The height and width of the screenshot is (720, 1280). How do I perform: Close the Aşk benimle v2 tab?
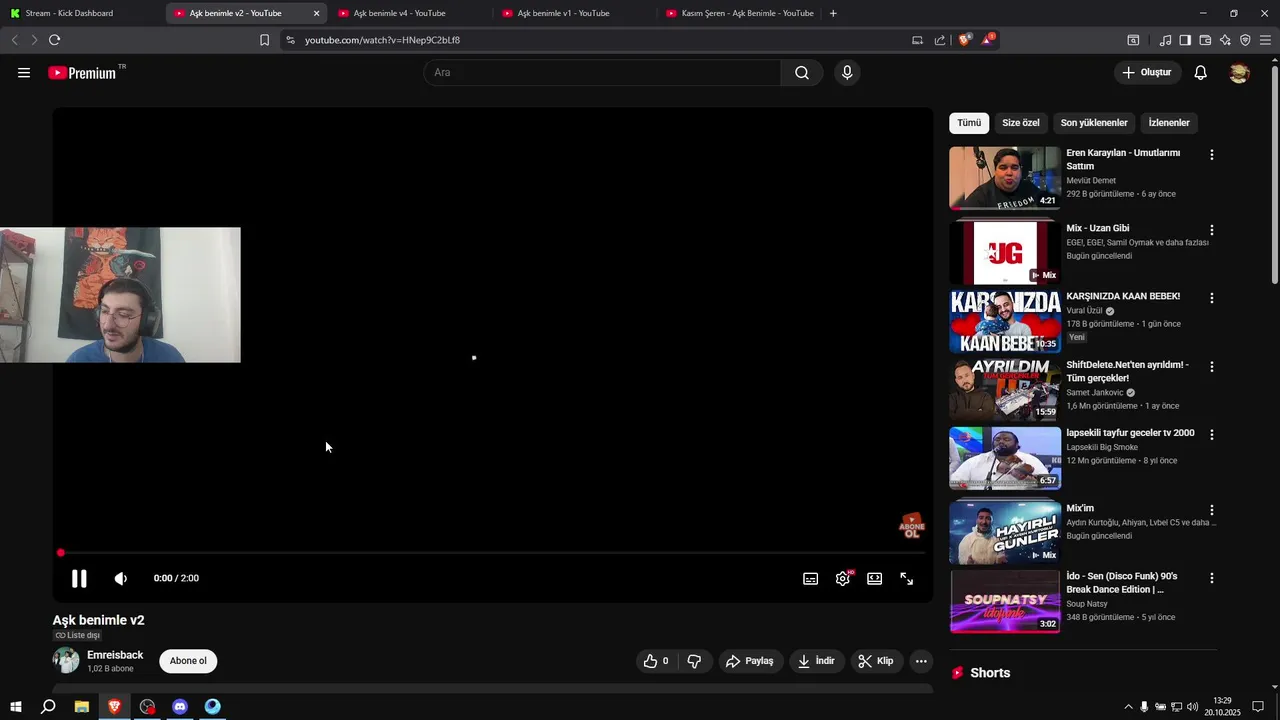(316, 13)
